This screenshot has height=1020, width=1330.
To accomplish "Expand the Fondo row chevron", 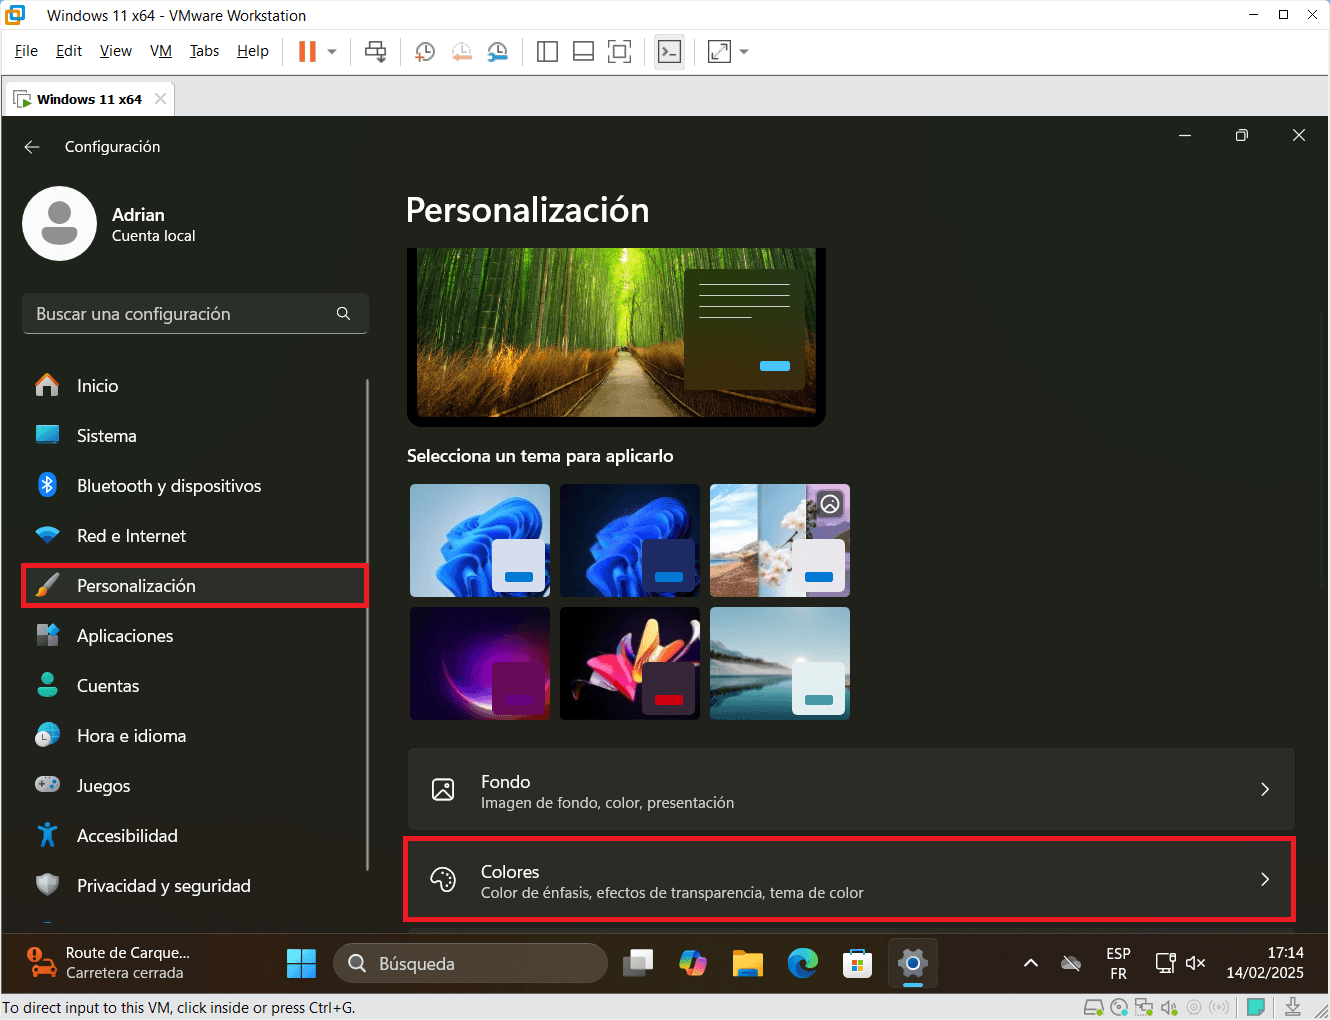I will click(1265, 790).
